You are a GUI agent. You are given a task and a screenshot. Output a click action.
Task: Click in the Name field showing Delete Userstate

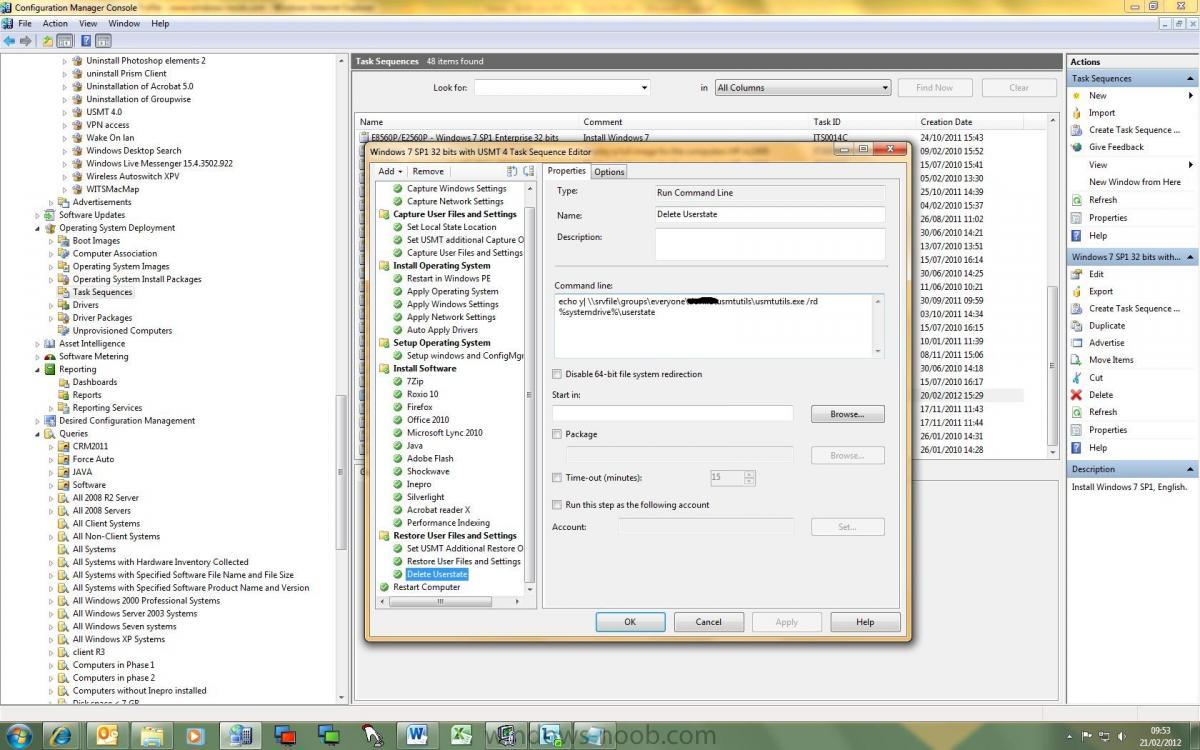770,214
